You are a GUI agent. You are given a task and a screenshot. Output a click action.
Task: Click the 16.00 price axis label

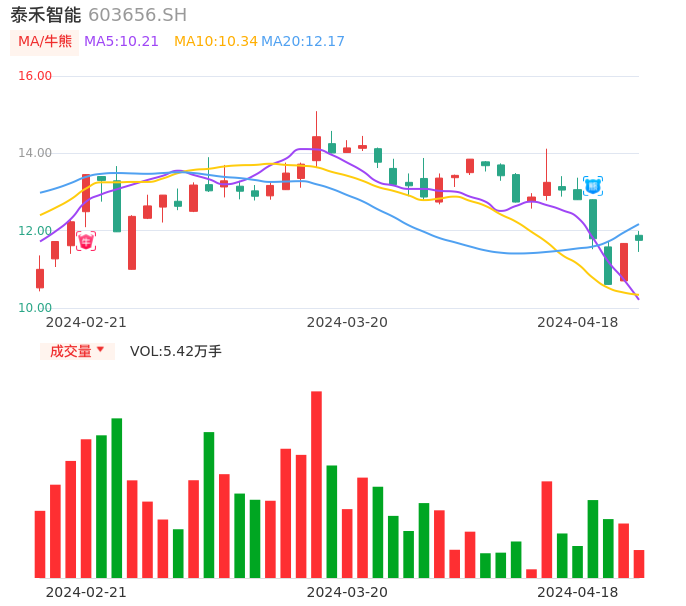(35, 76)
